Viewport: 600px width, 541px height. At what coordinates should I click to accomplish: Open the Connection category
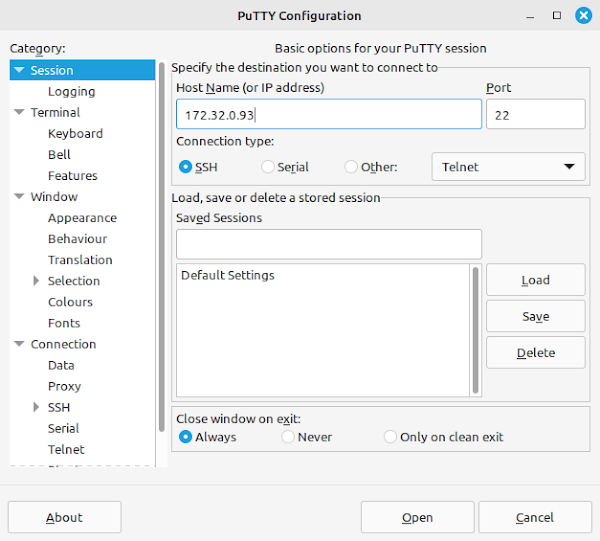pyautogui.click(x=63, y=344)
